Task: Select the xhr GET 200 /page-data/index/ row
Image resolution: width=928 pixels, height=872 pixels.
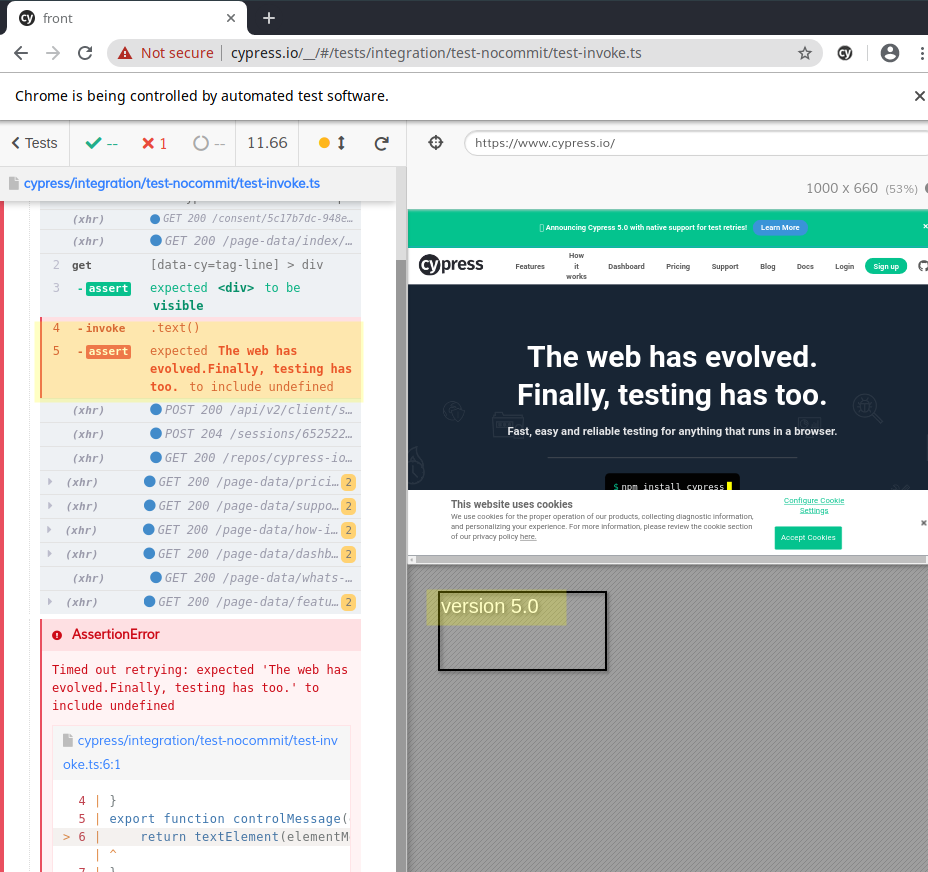Action: pyautogui.click(x=200, y=242)
